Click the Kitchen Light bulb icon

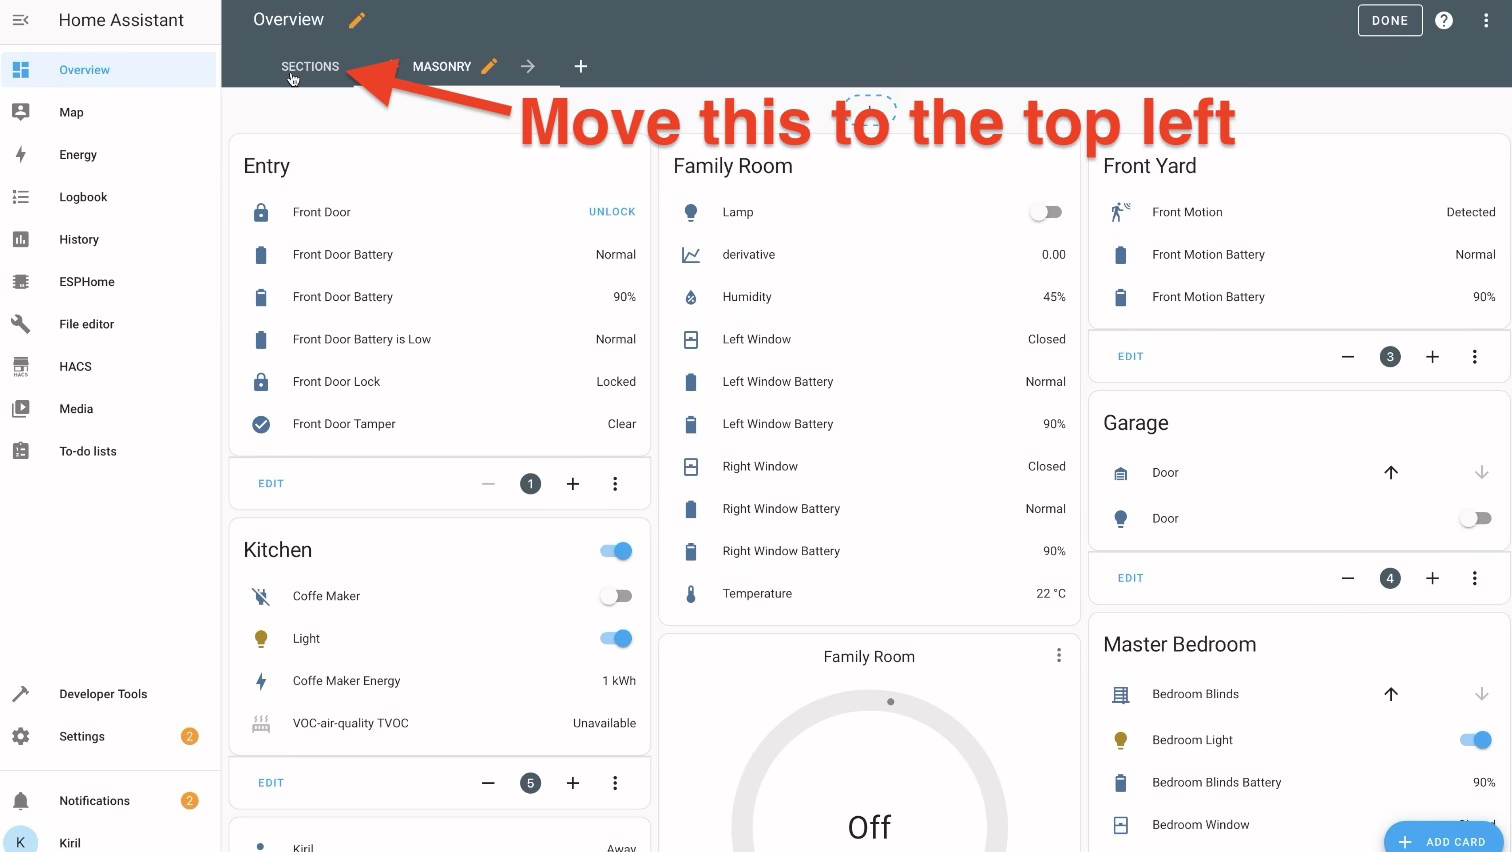click(261, 638)
